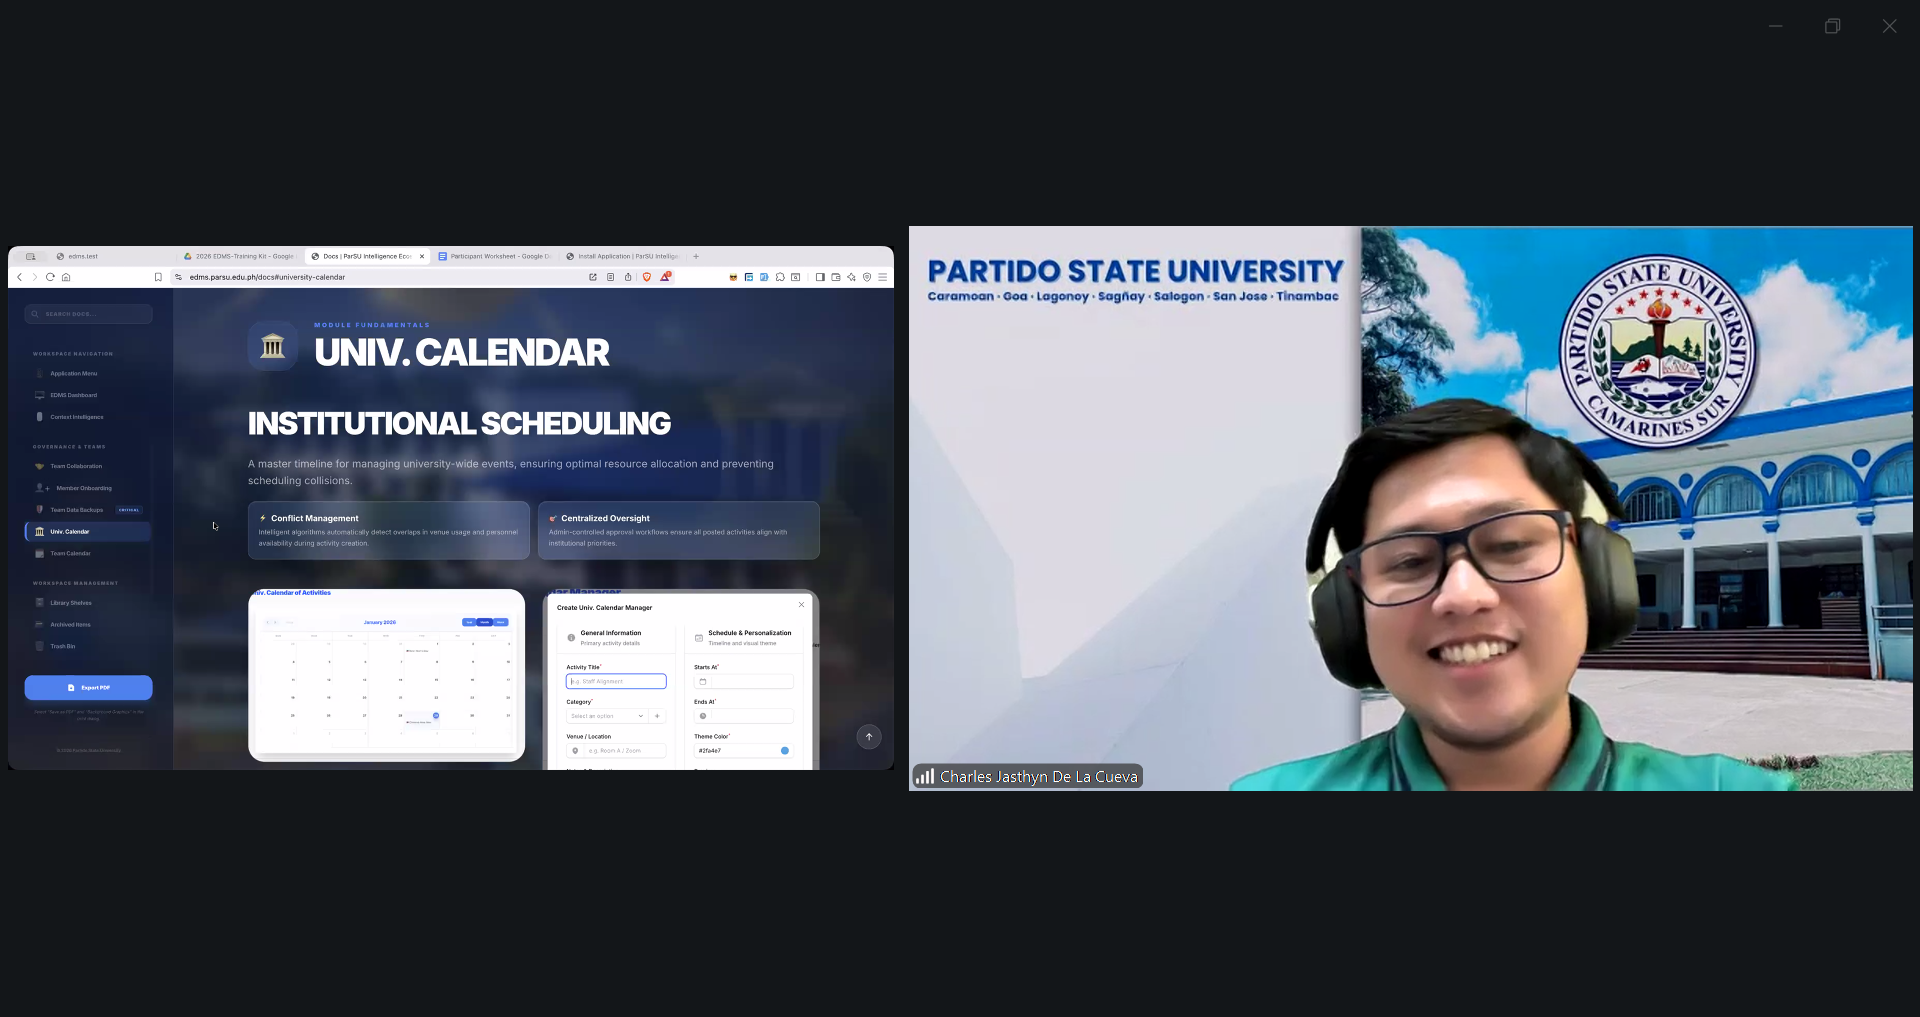Image resolution: width=1920 pixels, height=1017 pixels.
Task: Open the browser hamburger menu icon
Action: tap(882, 277)
